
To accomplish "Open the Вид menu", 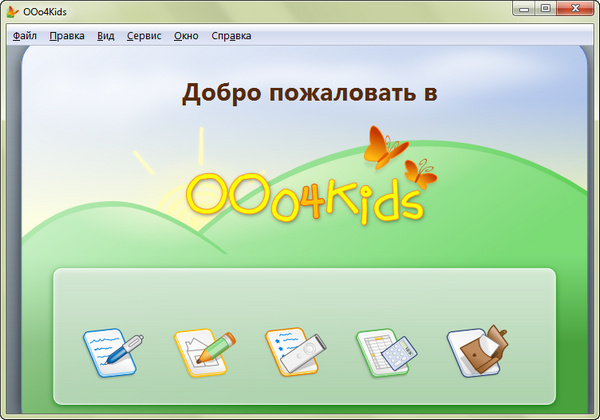I will click(106, 36).
